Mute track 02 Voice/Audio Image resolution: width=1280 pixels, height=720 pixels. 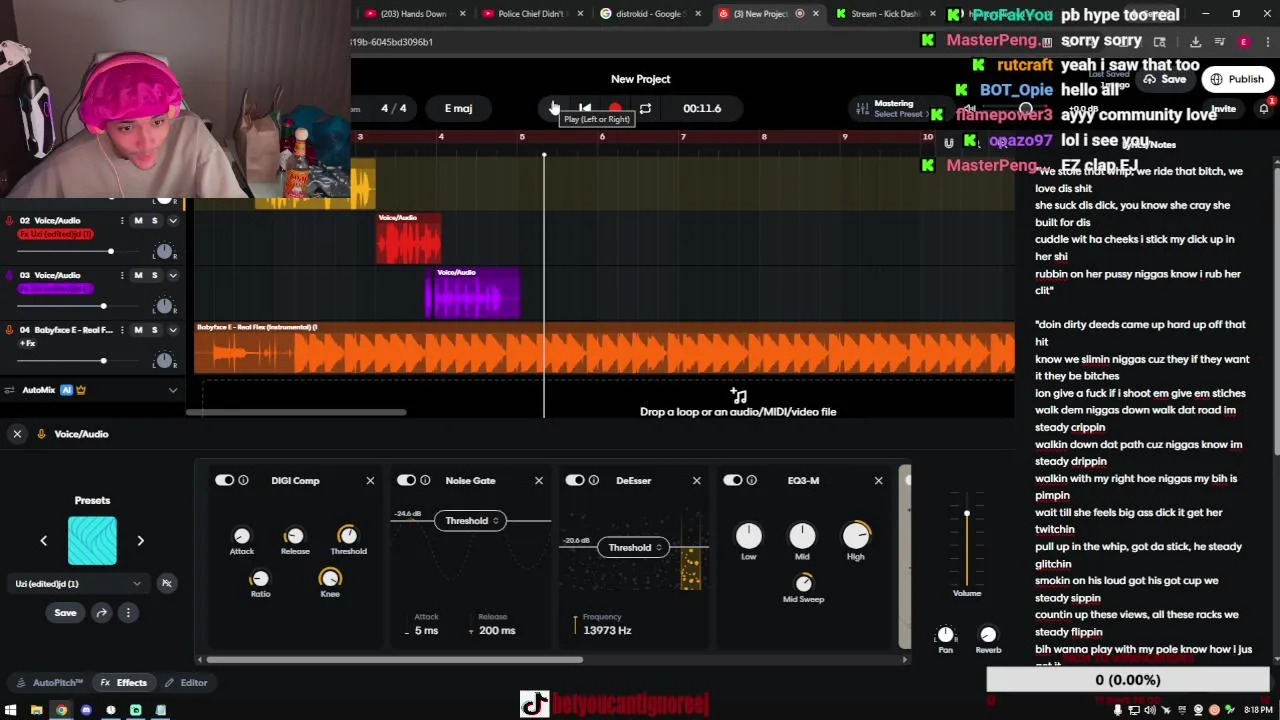[x=138, y=220]
